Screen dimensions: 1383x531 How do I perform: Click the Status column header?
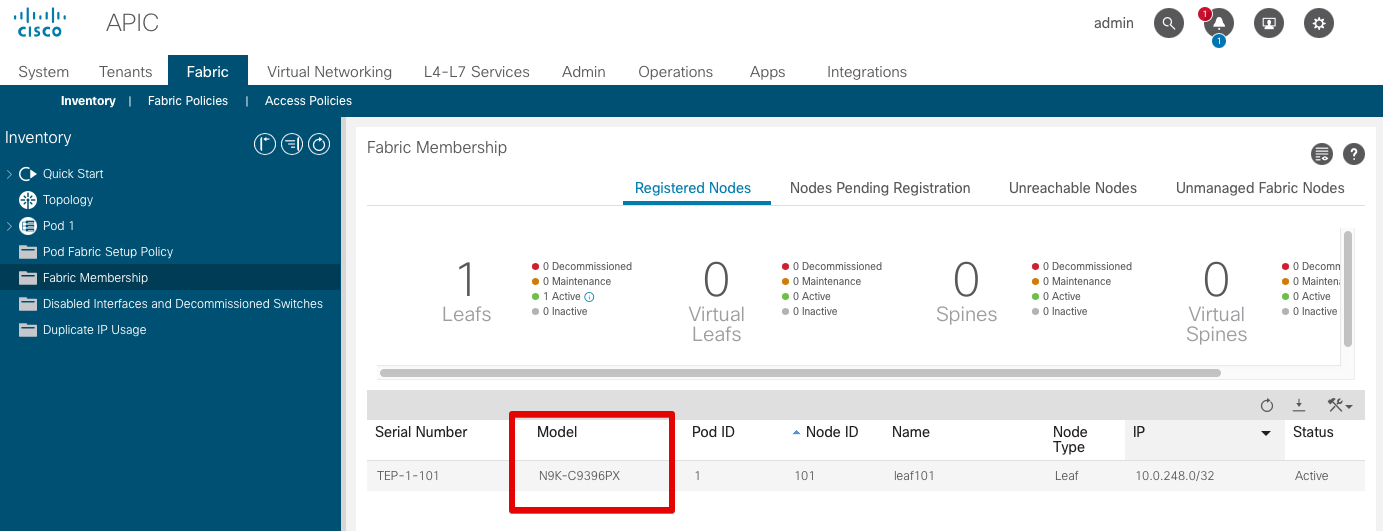pos(1313,432)
